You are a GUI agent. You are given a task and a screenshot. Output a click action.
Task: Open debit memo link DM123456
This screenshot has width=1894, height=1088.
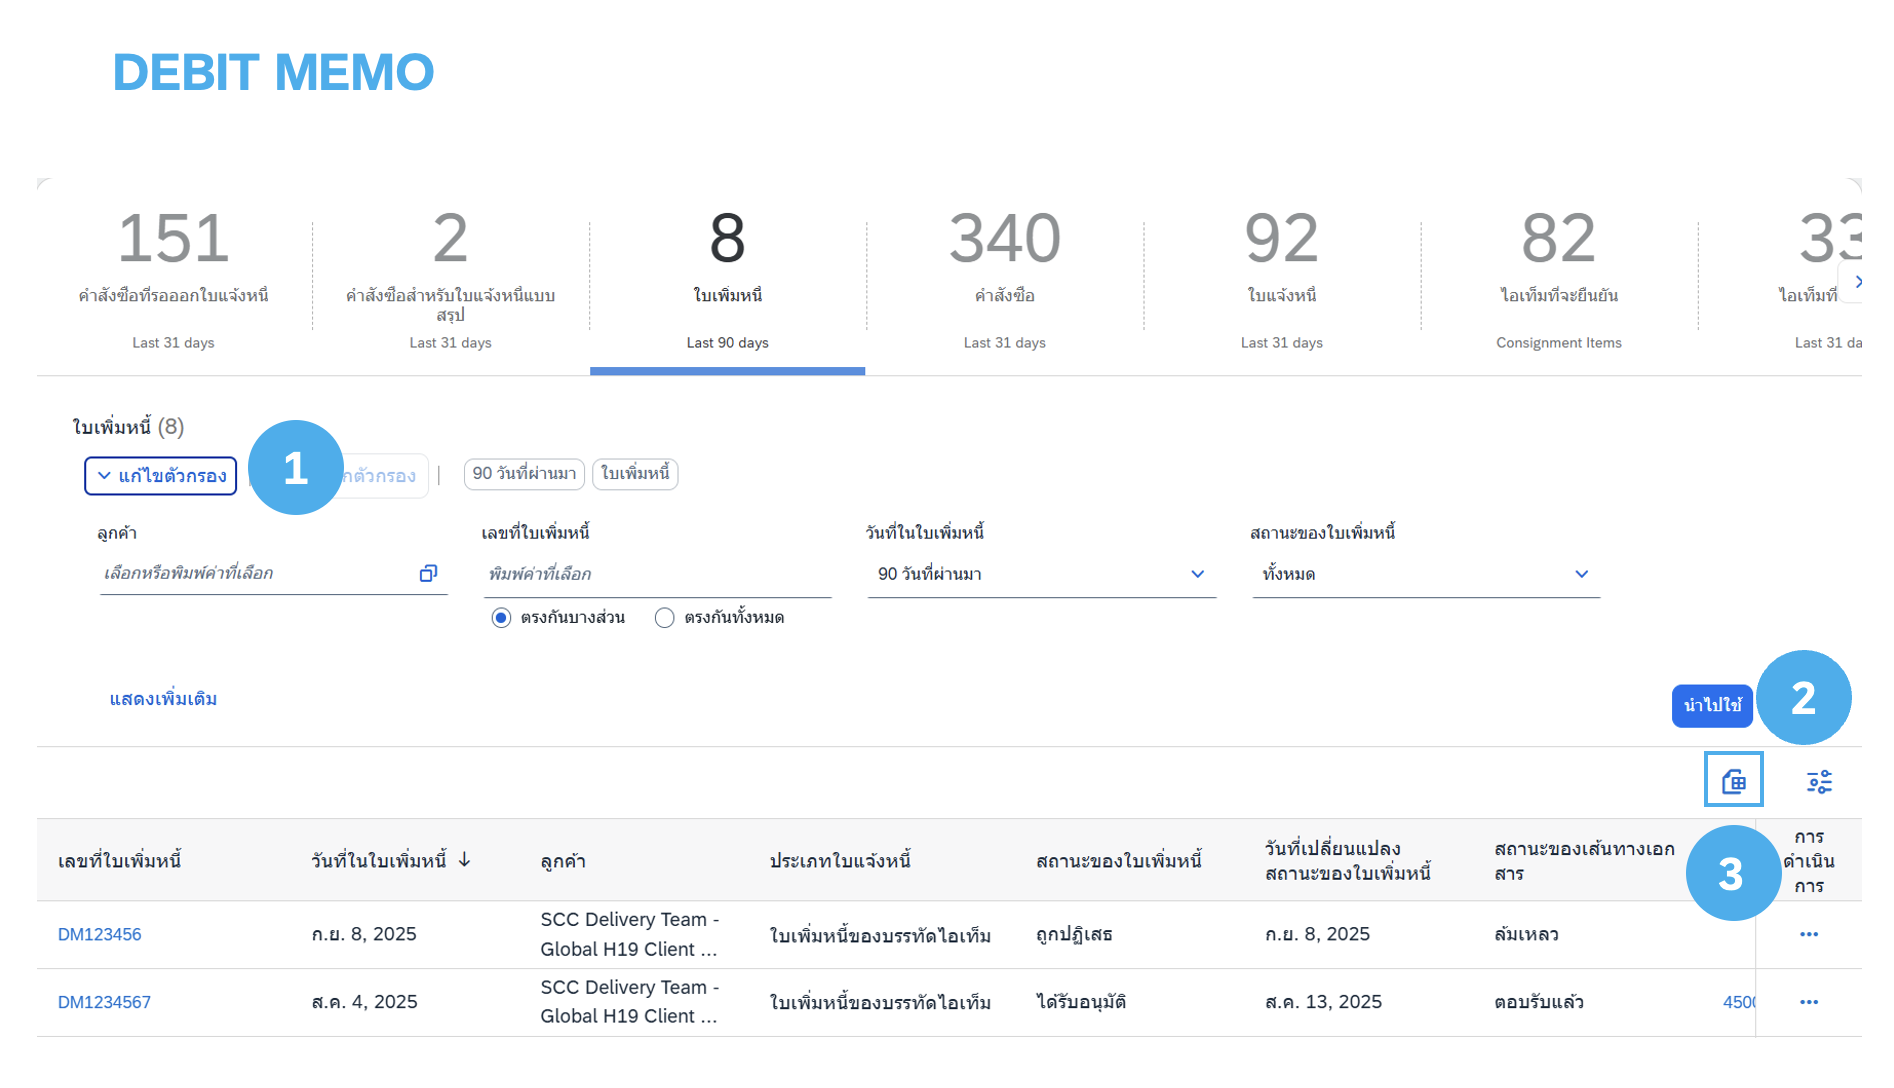(x=100, y=934)
